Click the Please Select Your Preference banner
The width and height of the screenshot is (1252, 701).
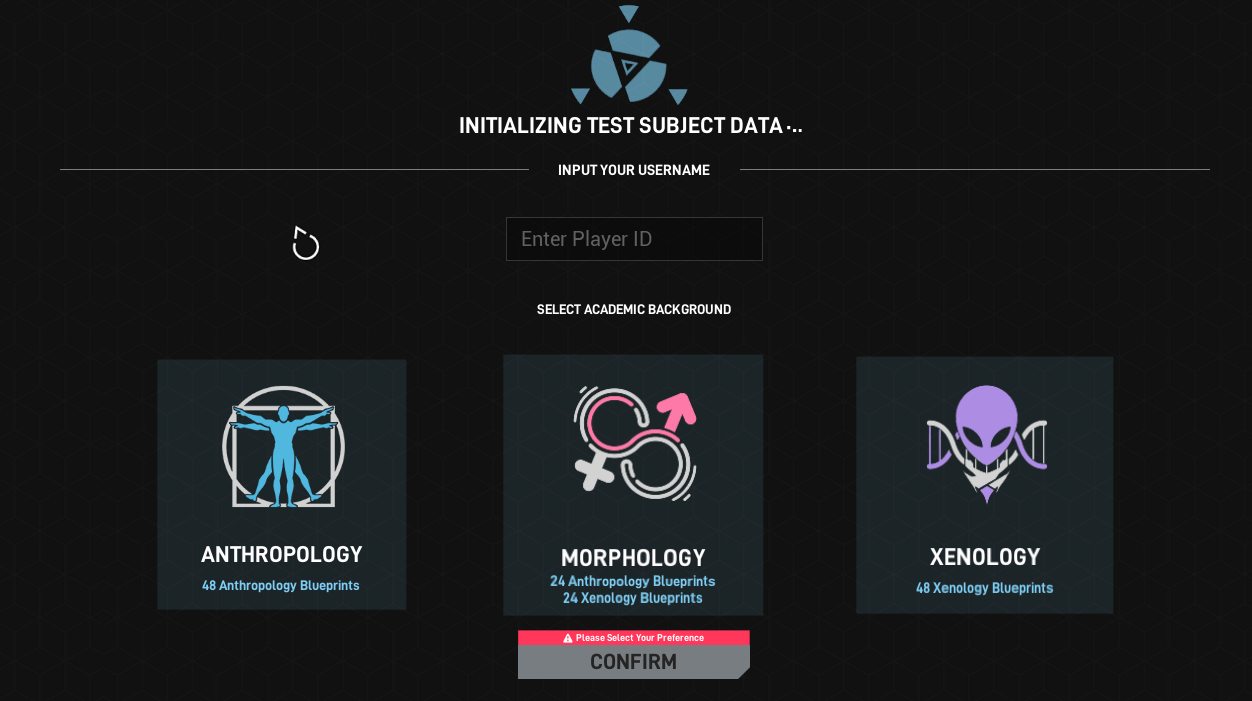[634, 637]
